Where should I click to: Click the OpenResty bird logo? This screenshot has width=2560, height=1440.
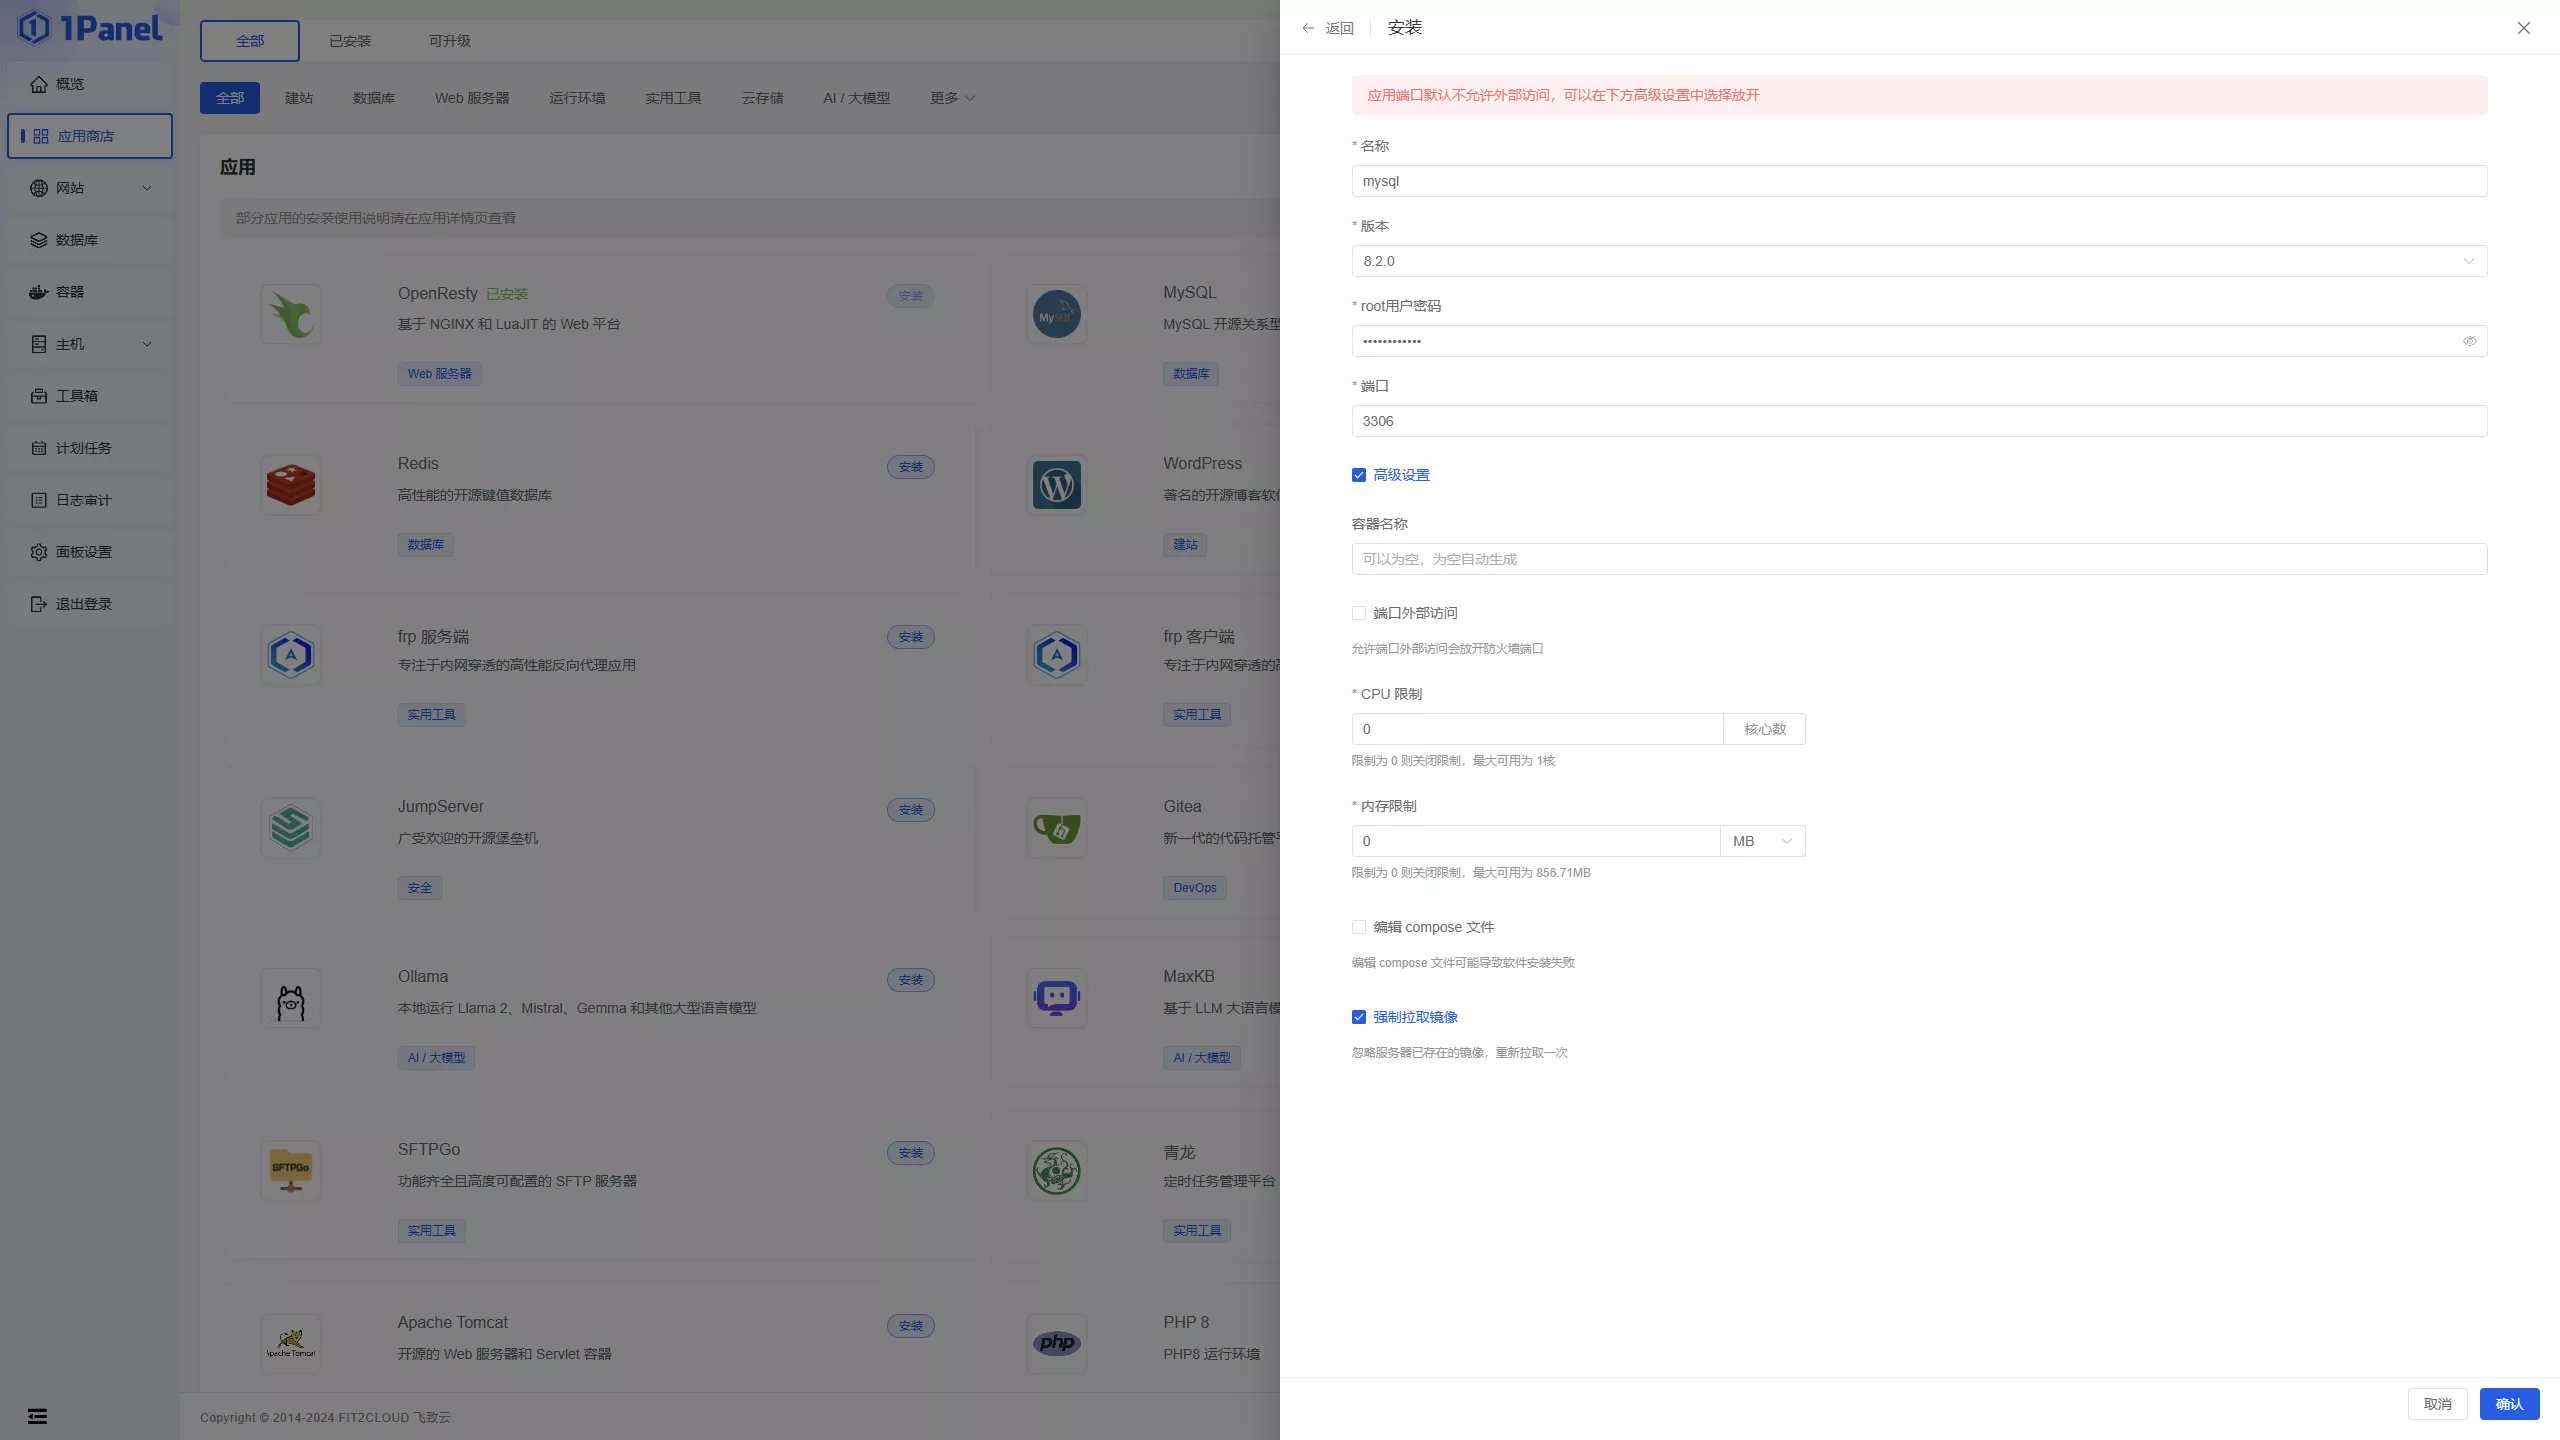coord(291,314)
